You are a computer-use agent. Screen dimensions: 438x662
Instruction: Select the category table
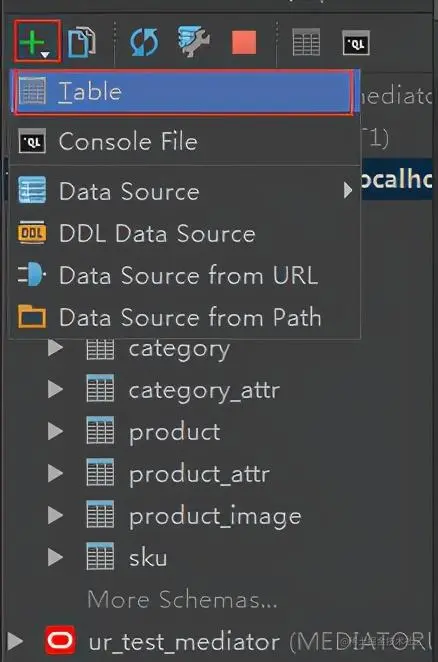click(179, 350)
